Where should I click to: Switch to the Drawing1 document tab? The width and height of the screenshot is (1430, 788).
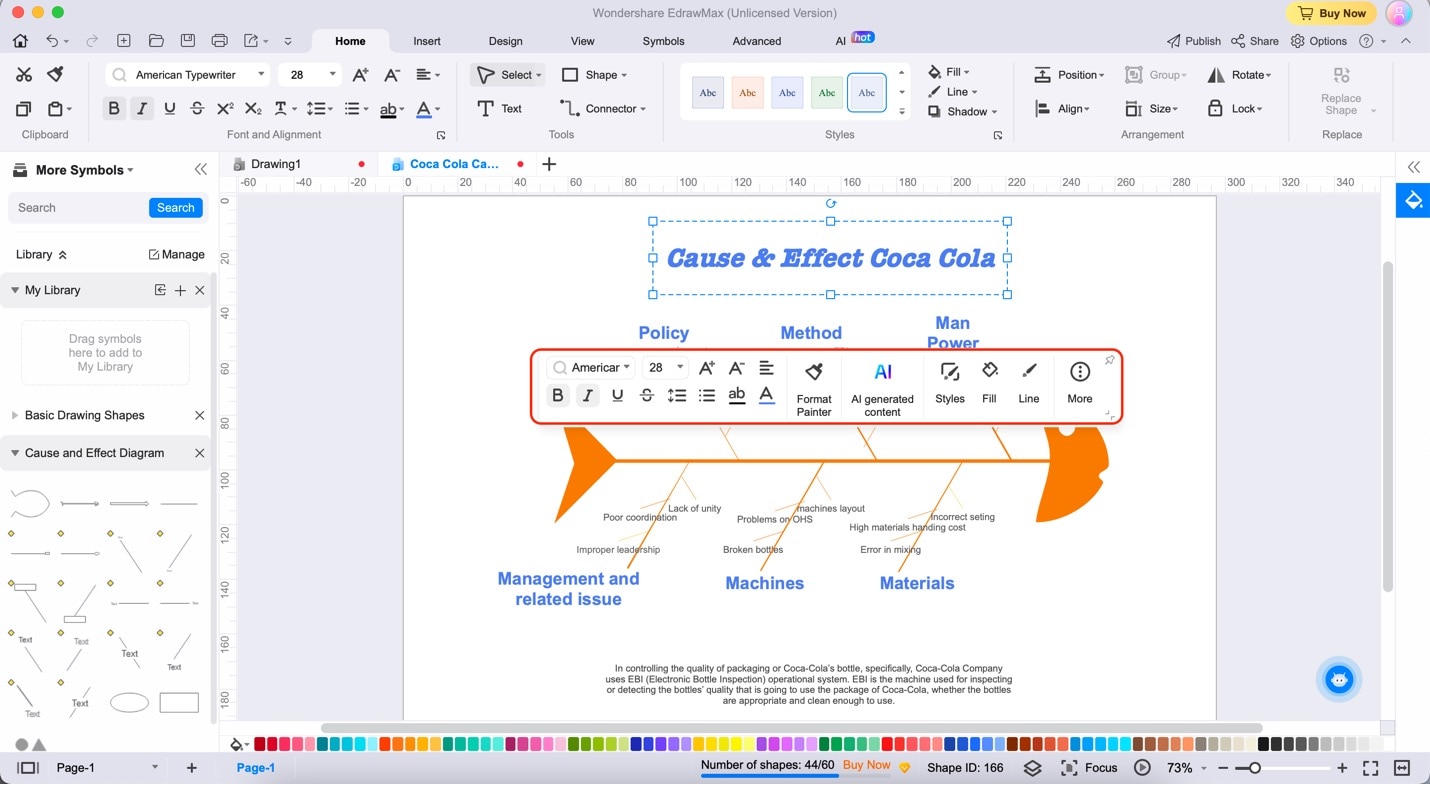point(276,164)
